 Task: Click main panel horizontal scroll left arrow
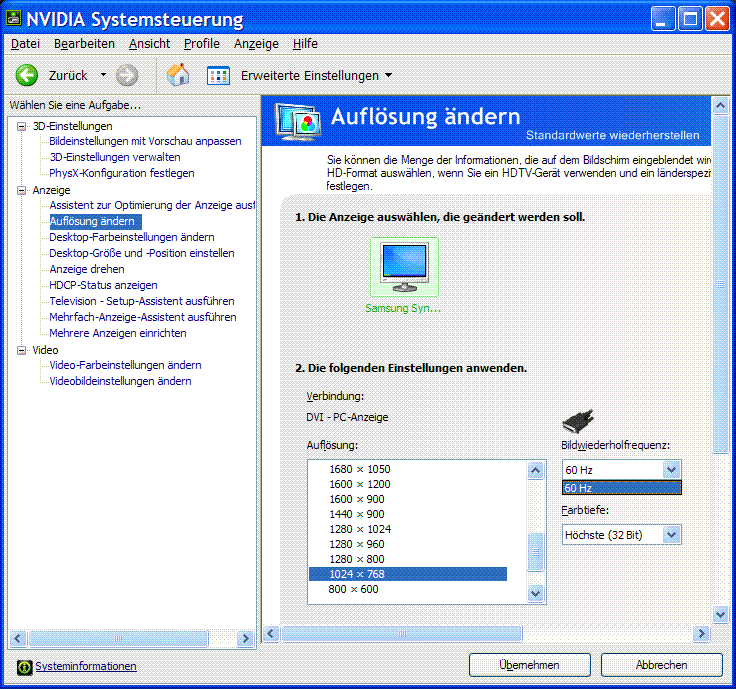271,634
